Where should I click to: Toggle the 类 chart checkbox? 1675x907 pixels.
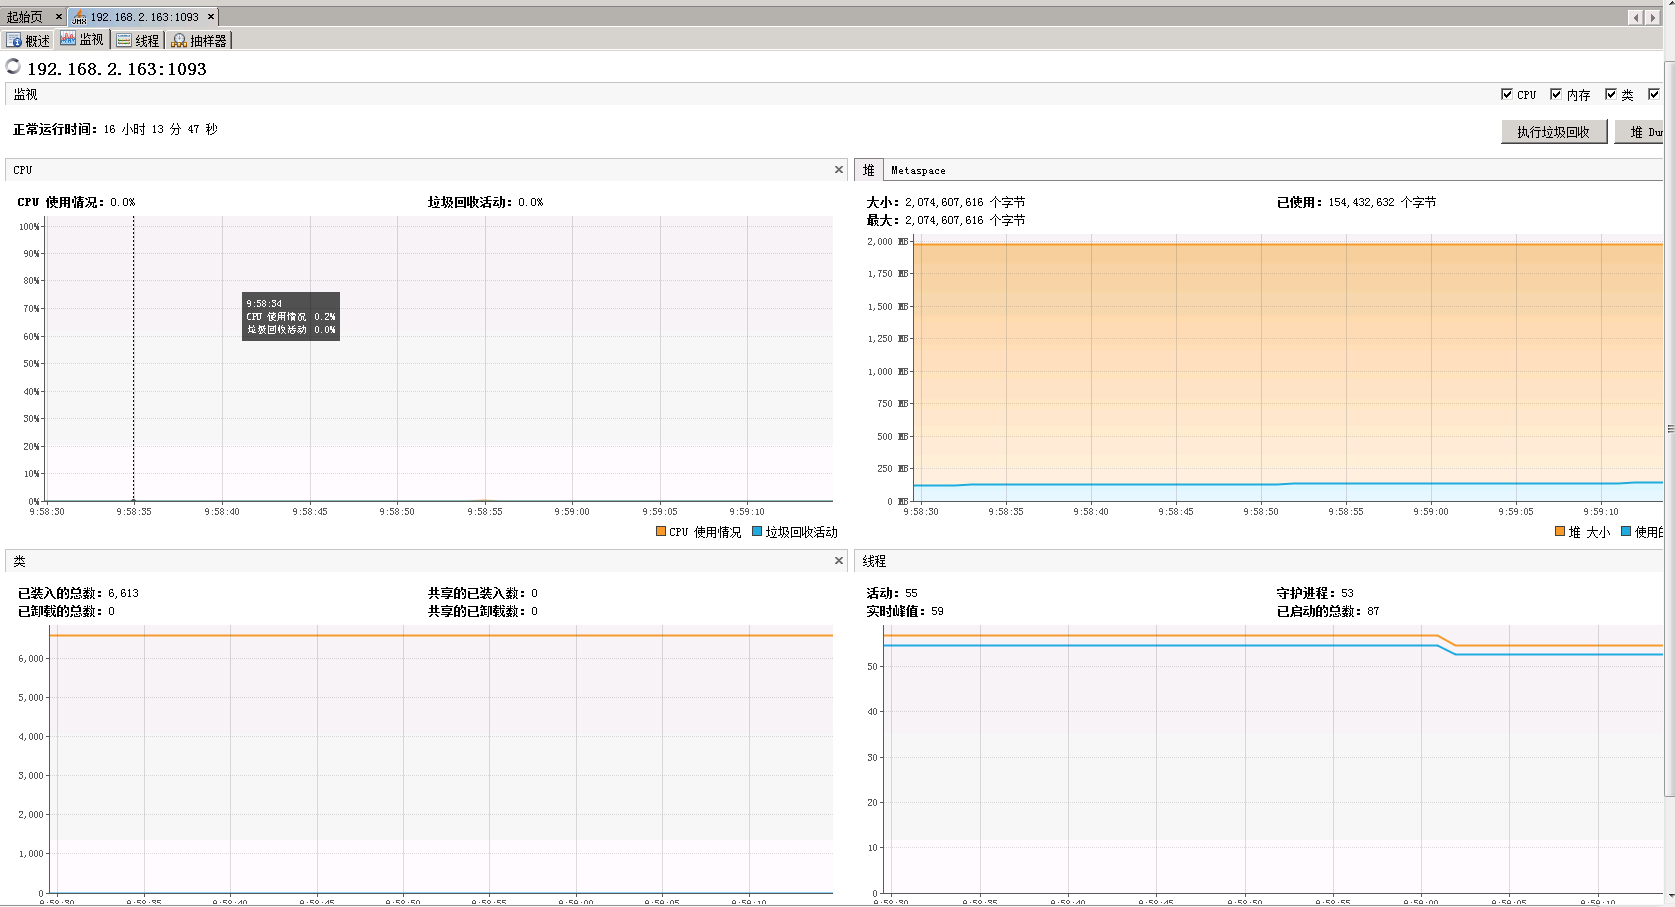tap(1611, 94)
